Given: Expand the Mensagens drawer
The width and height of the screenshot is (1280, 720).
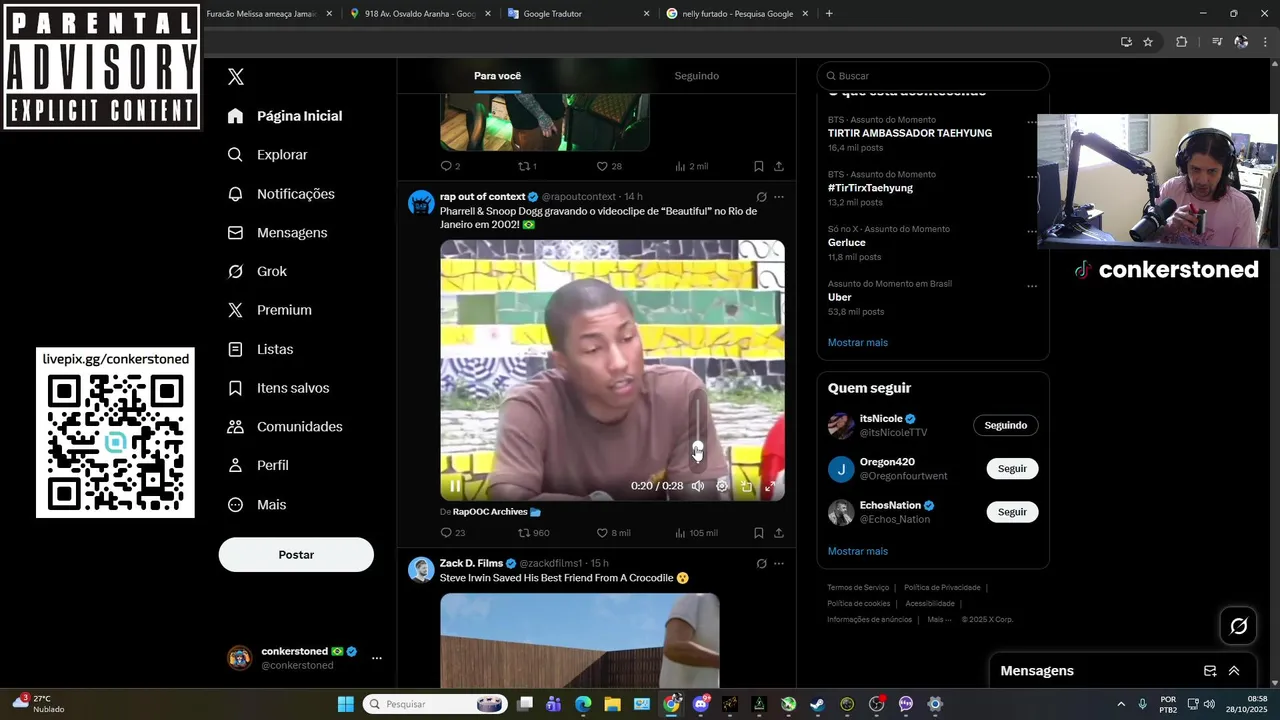Looking at the screenshot, I should (x=1234, y=671).
